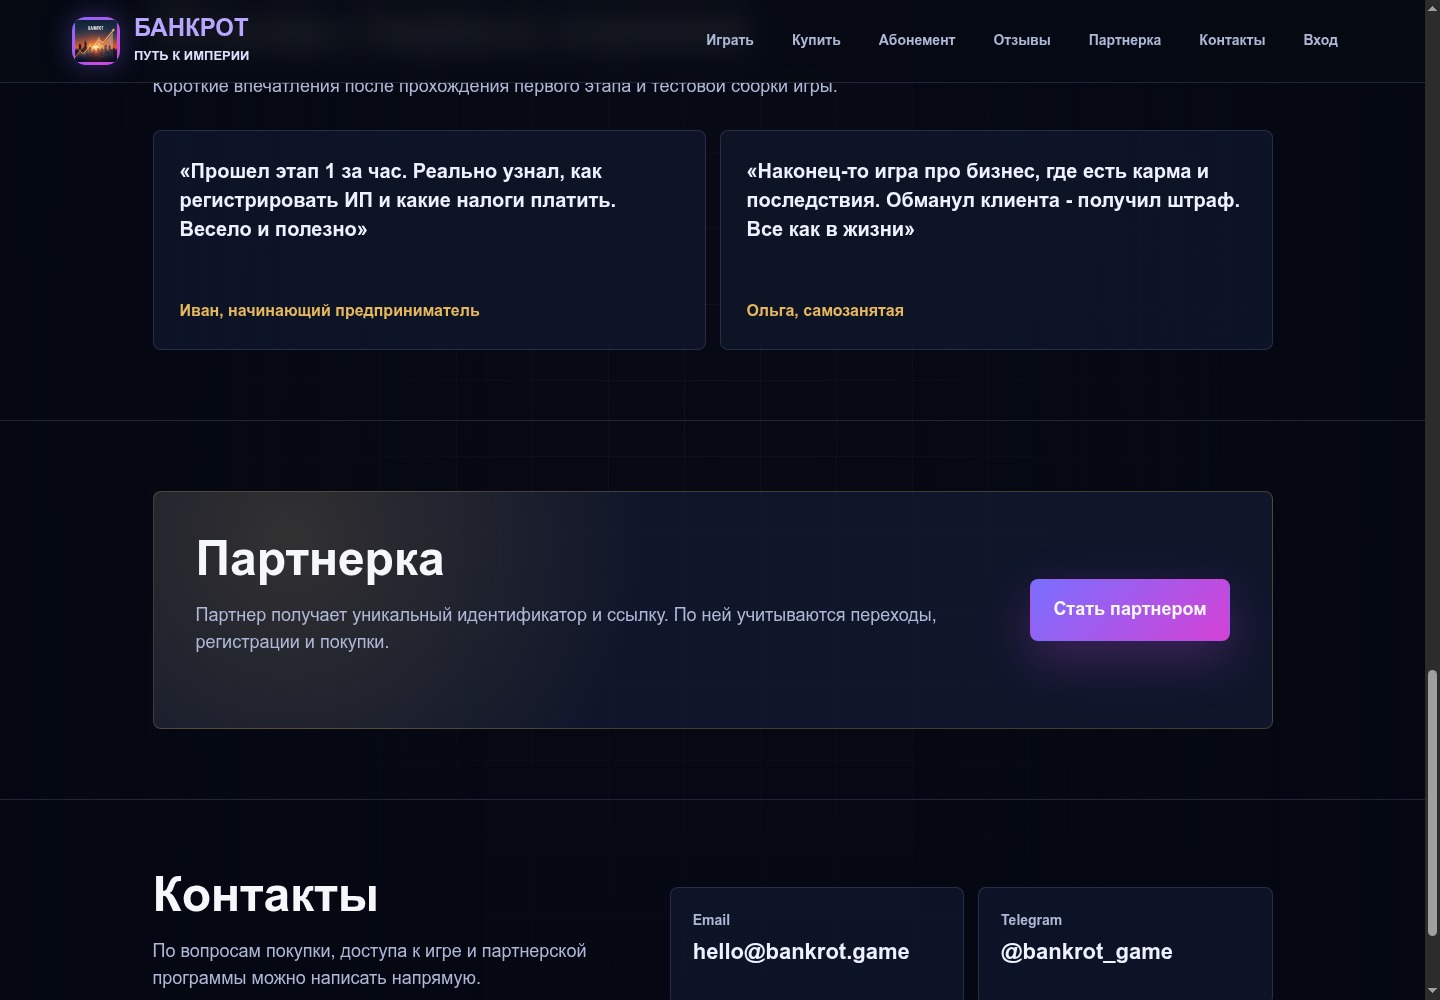Click the Банкрот logo icon
Screen dimensions: 1440x1000
pos(96,40)
